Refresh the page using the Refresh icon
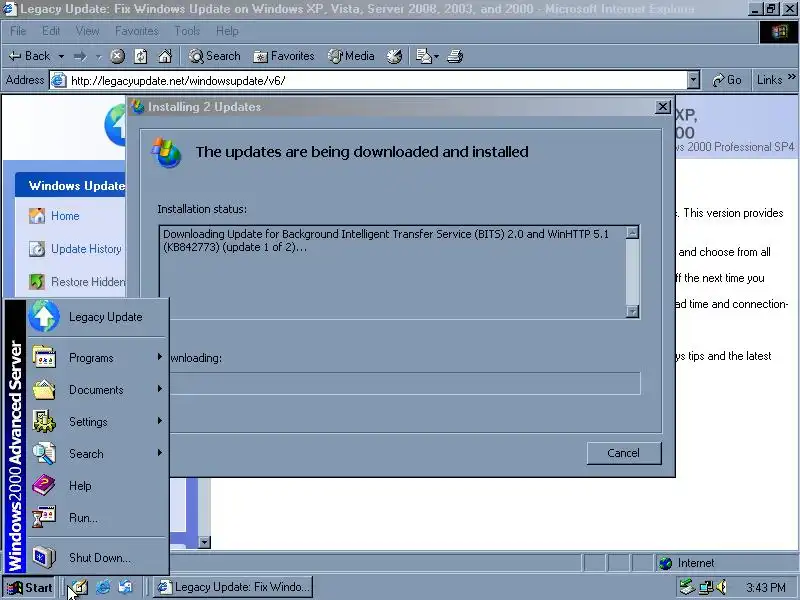Viewport: 800px width, 600px height. tap(141, 56)
